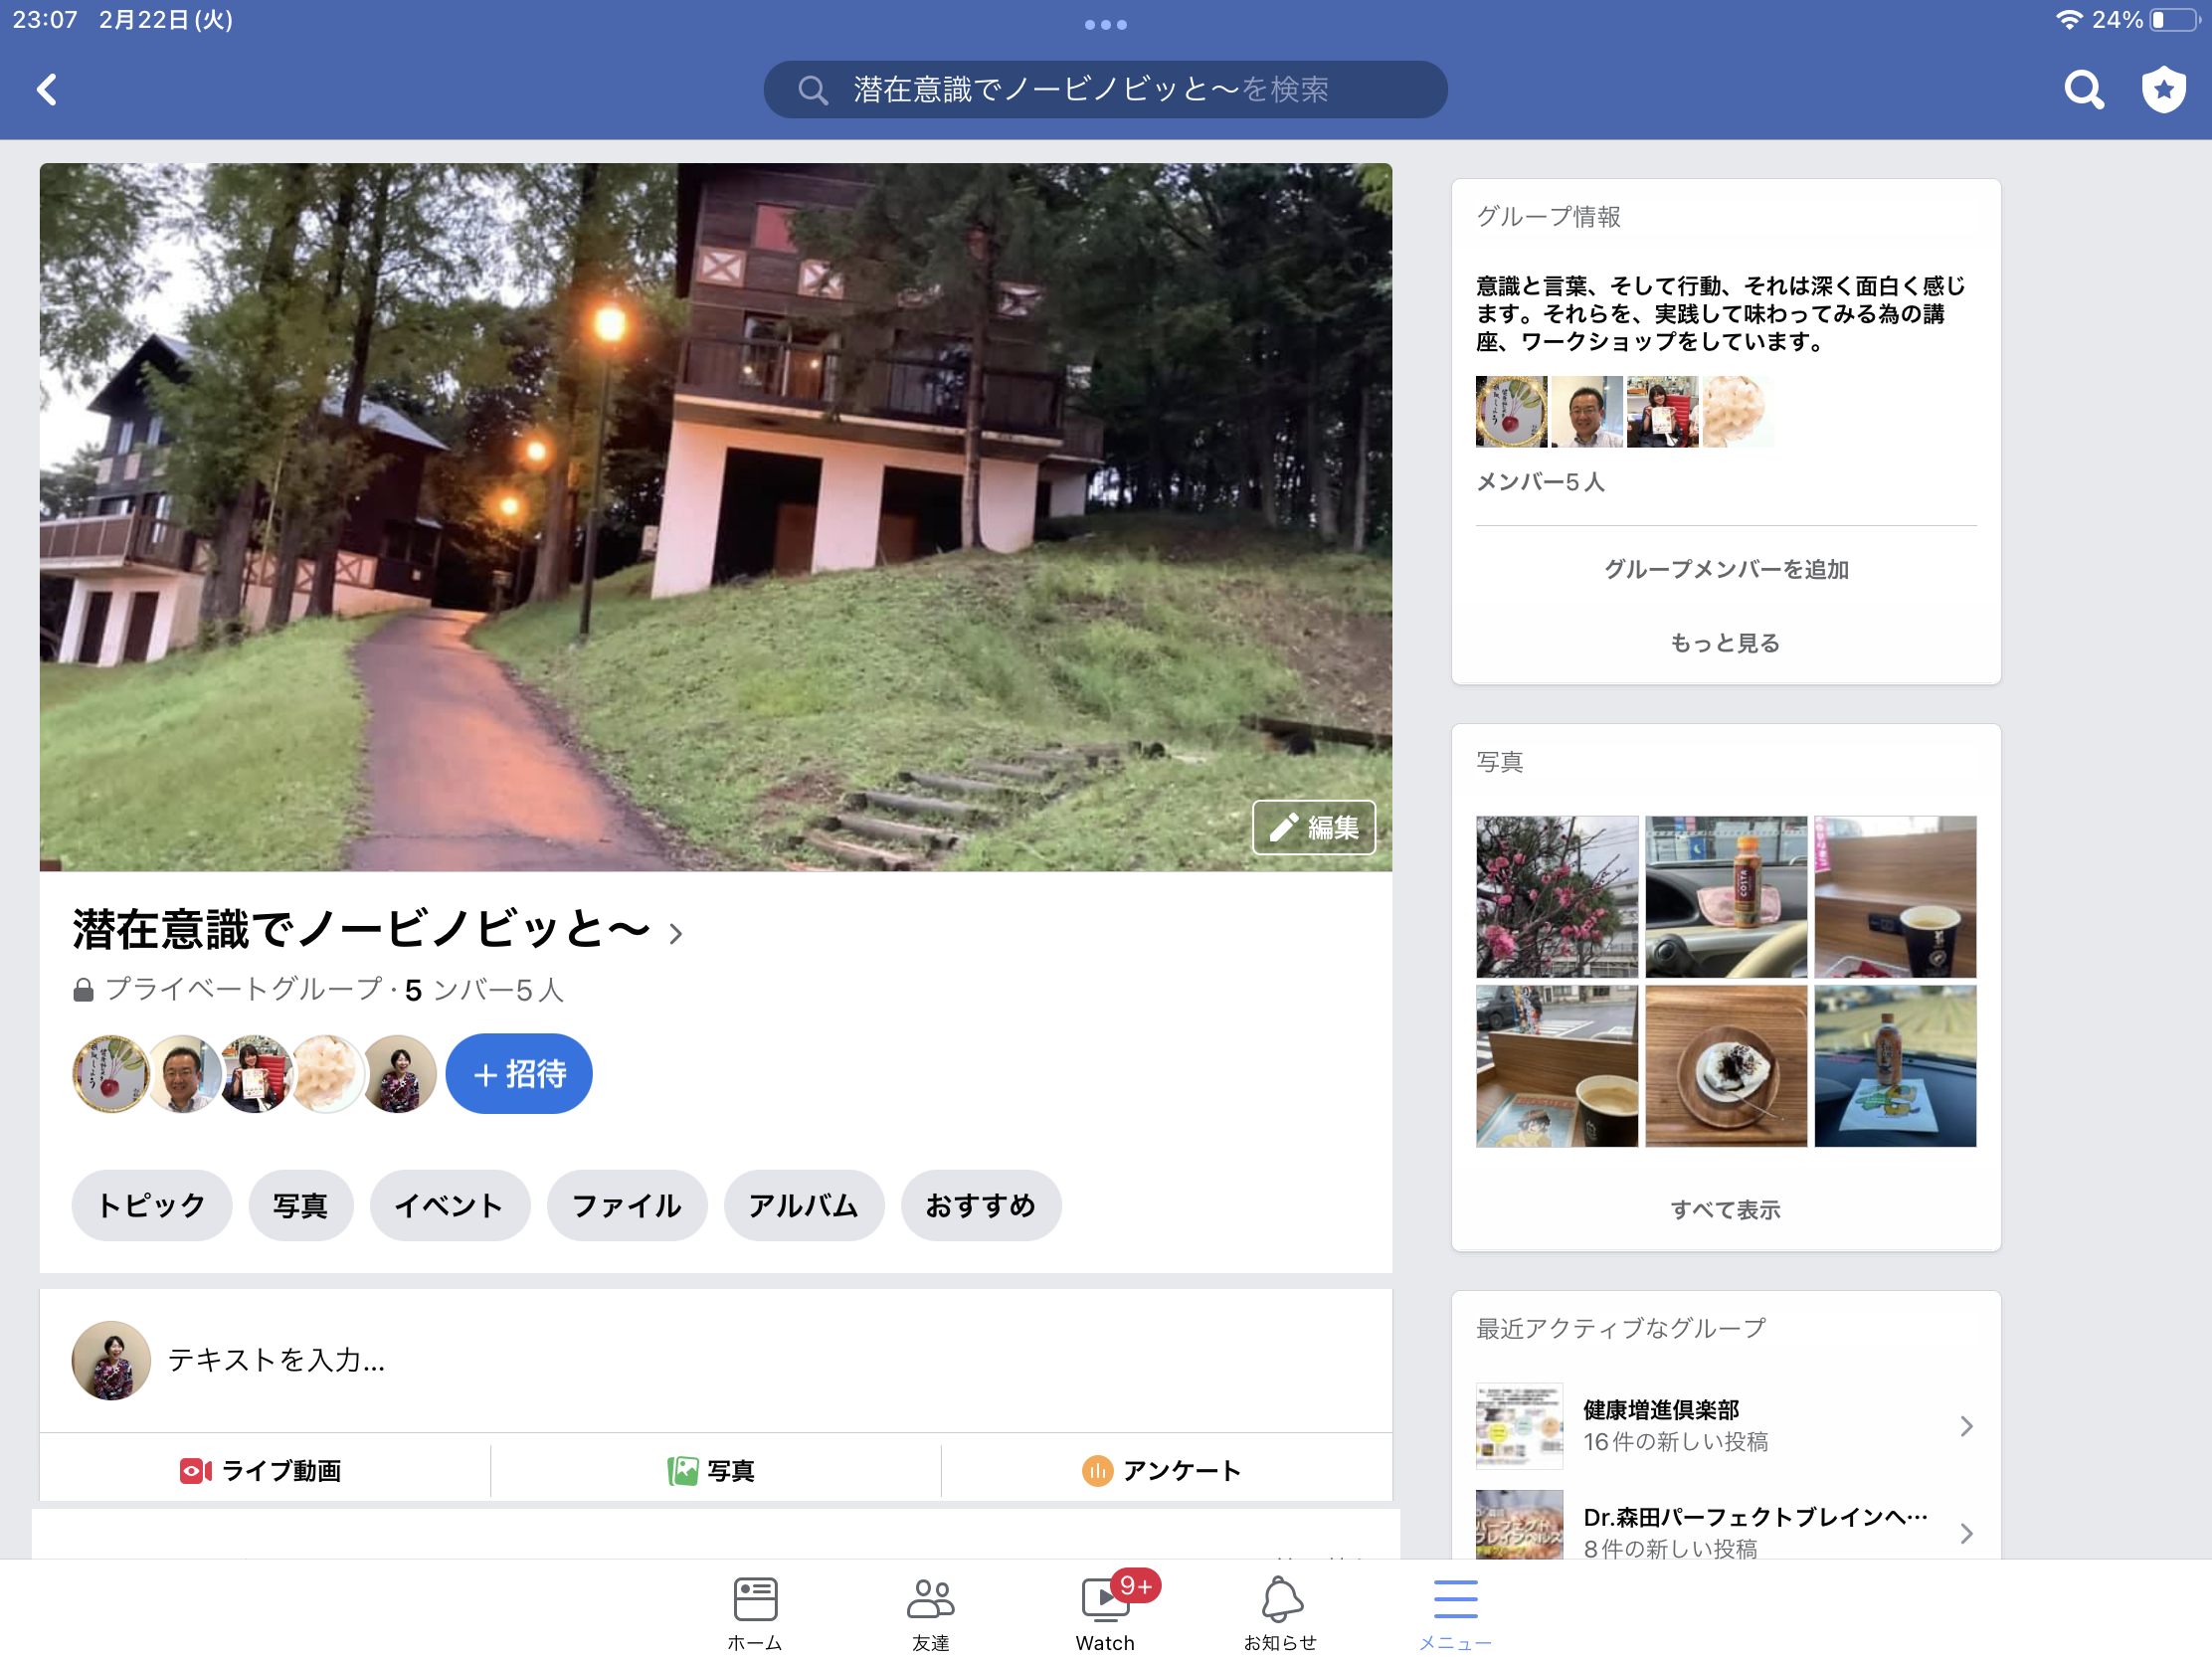Open privacy shortcuts shield icon
Image resolution: width=2212 pixels, height=1659 pixels.
pyautogui.click(x=2164, y=89)
